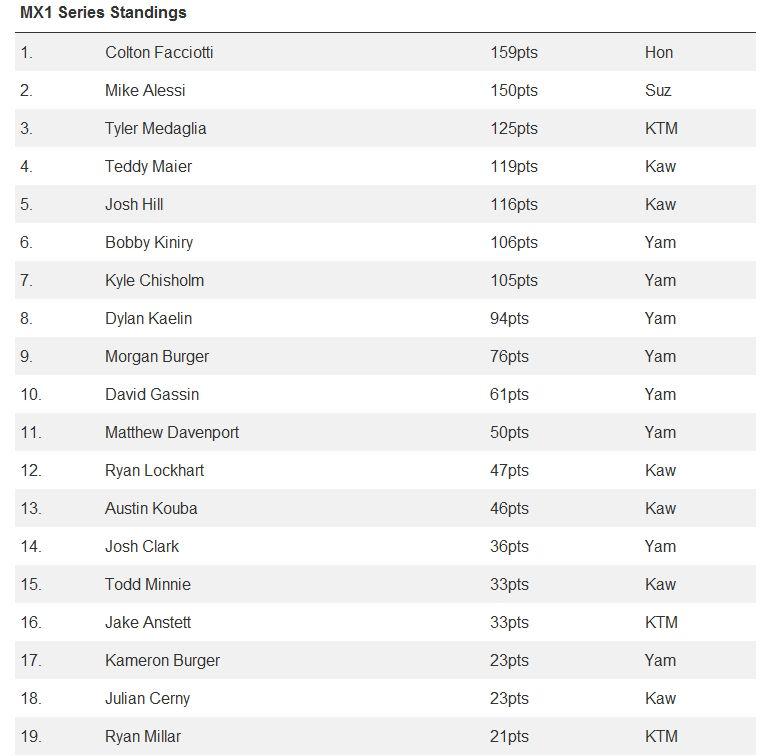The image size is (765, 756).
Task: Click the 94pts cell for Dylan Kaelin
Action: click(x=509, y=318)
